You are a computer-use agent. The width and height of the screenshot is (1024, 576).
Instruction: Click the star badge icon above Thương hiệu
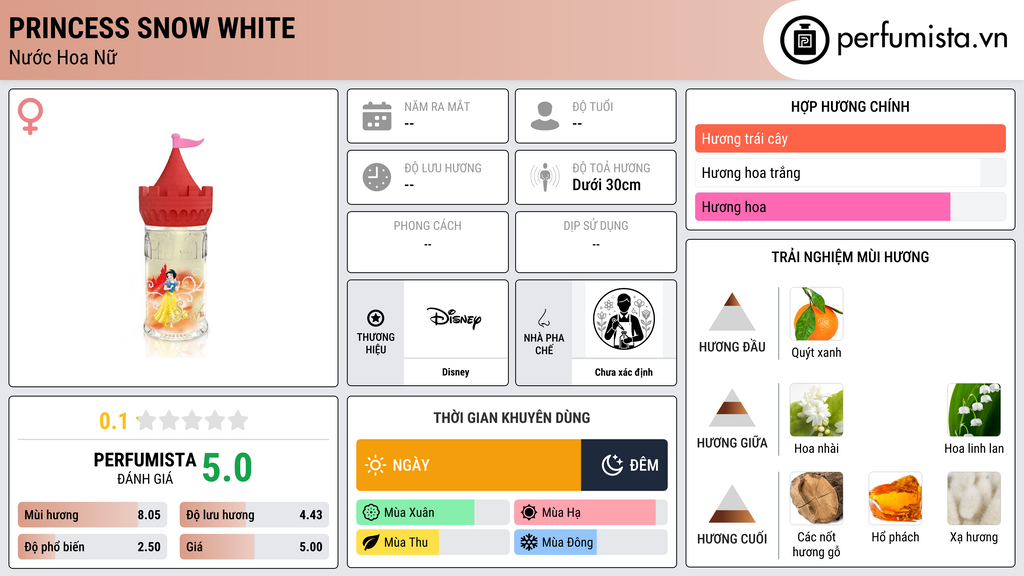[376, 318]
